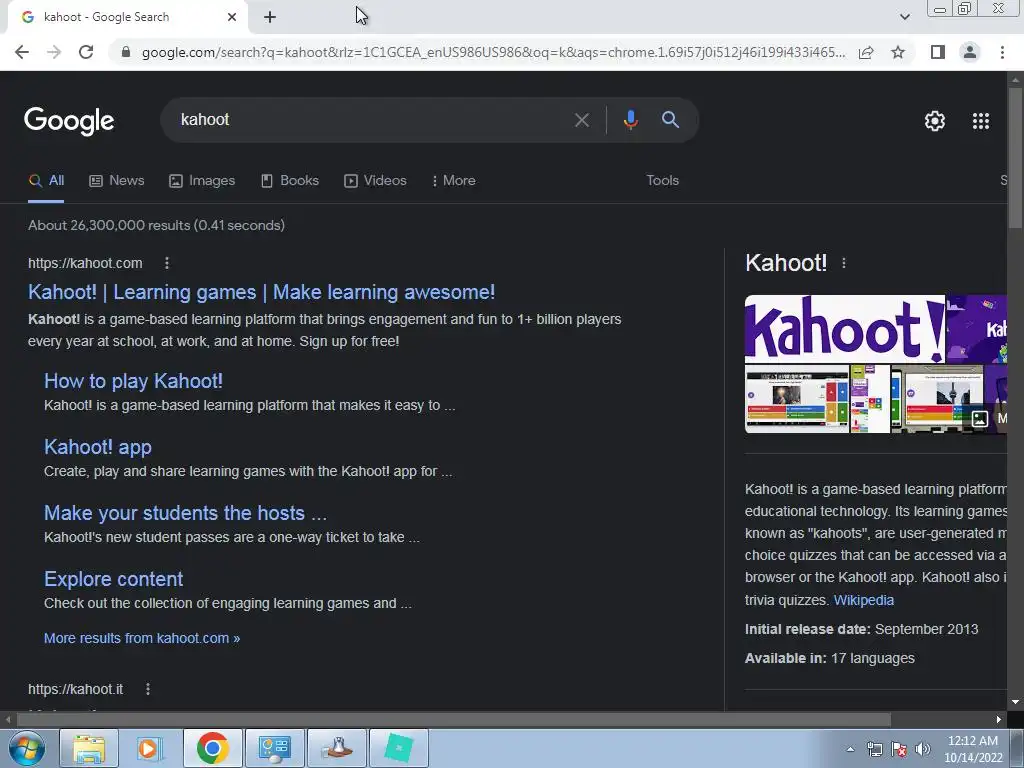
Task: Open Chrome profile avatar menu
Action: point(970,52)
